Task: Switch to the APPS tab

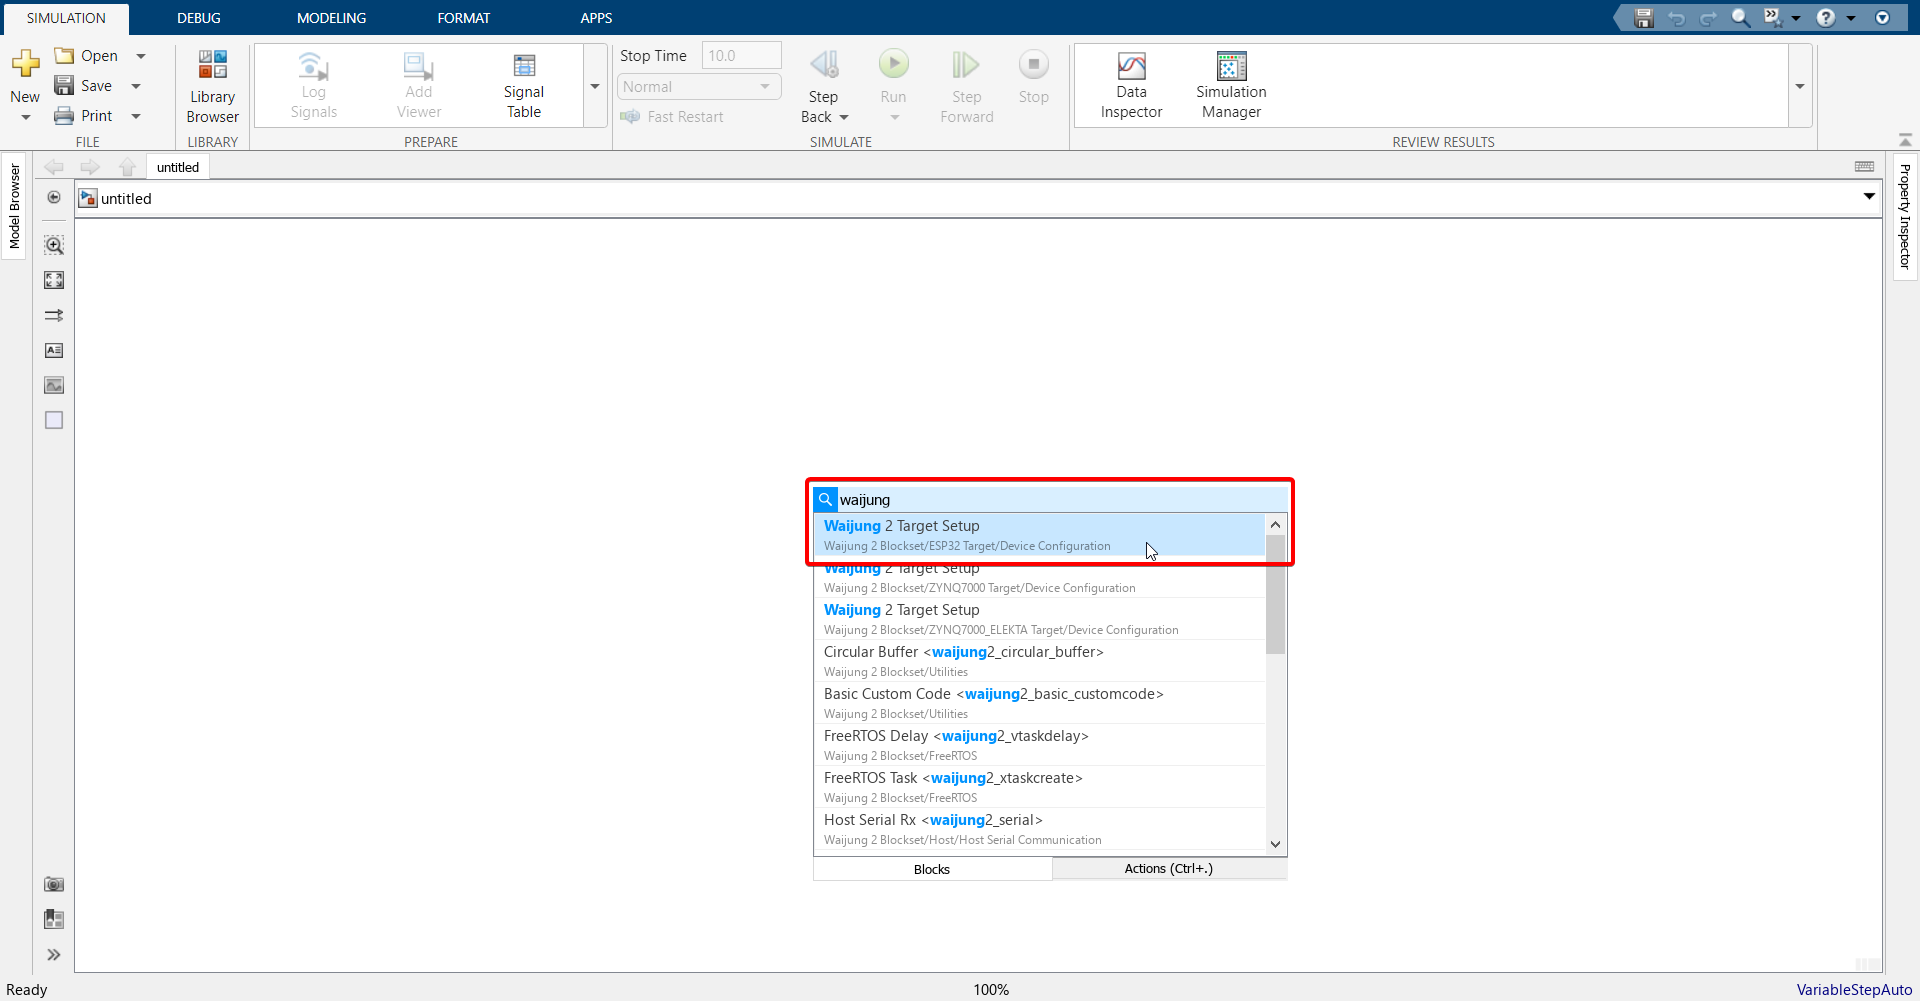Action: pos(596,18)
